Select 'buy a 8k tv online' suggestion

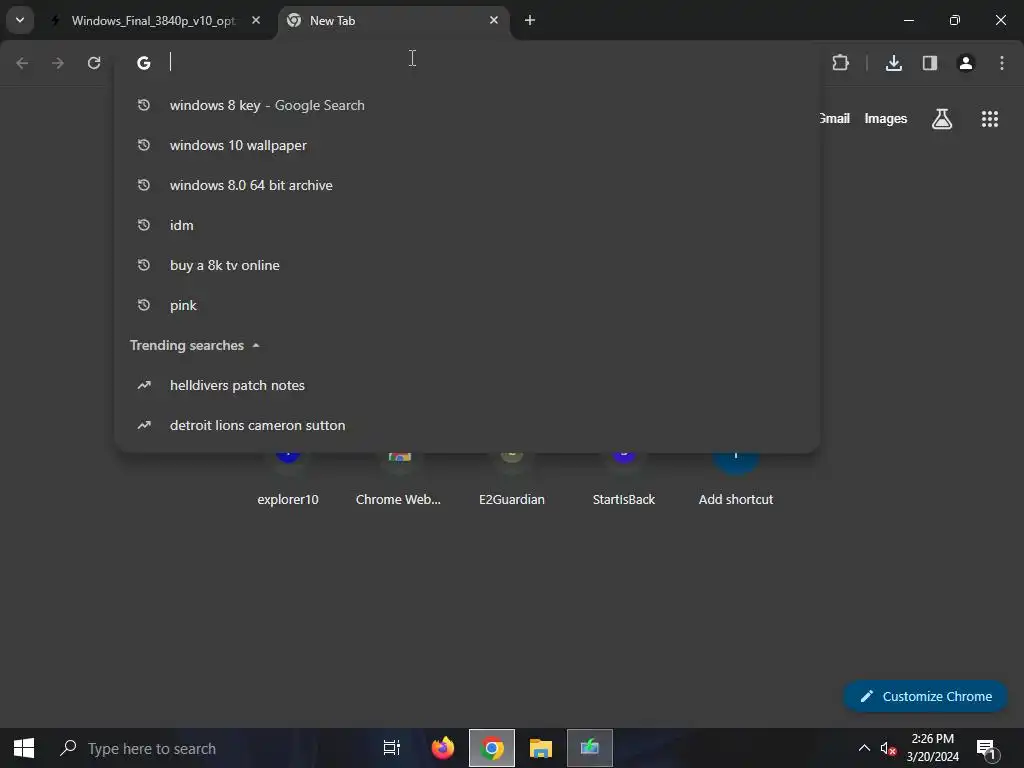coord(467,265)
